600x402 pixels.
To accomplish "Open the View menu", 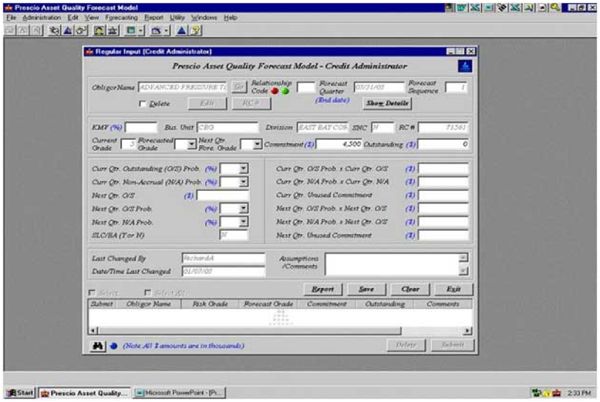I will (91, 18).
